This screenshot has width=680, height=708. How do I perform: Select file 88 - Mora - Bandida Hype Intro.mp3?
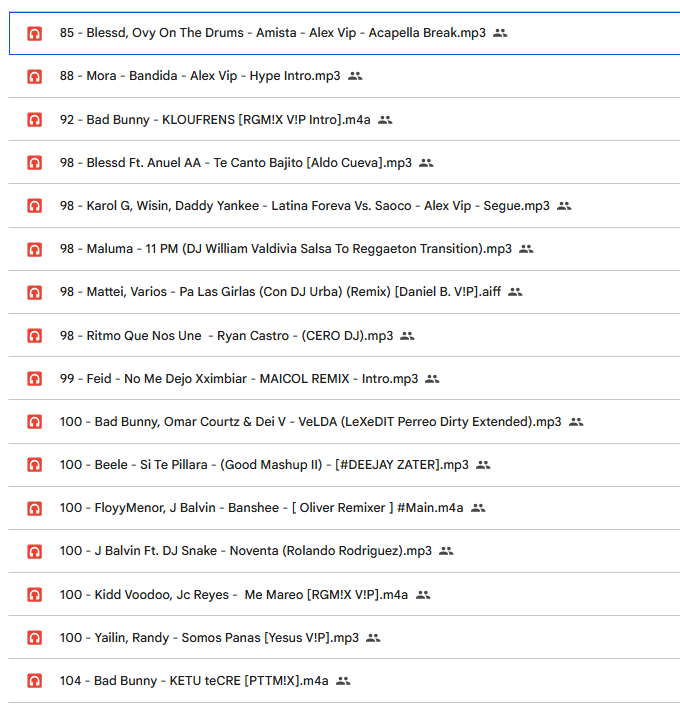pos(345,76)
